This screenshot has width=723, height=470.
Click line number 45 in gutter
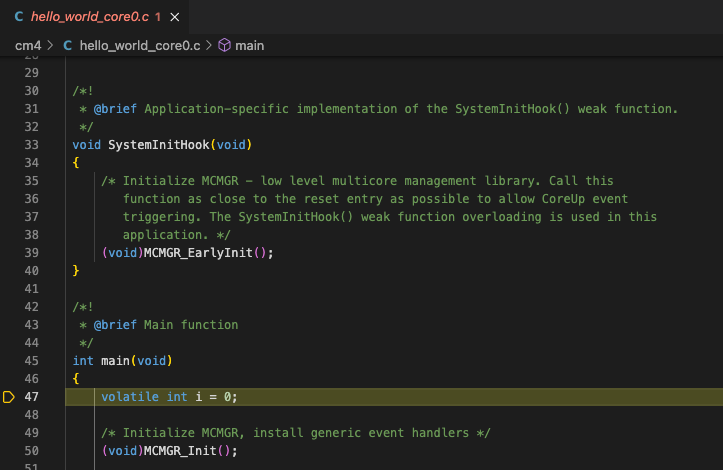pos(31,361)
